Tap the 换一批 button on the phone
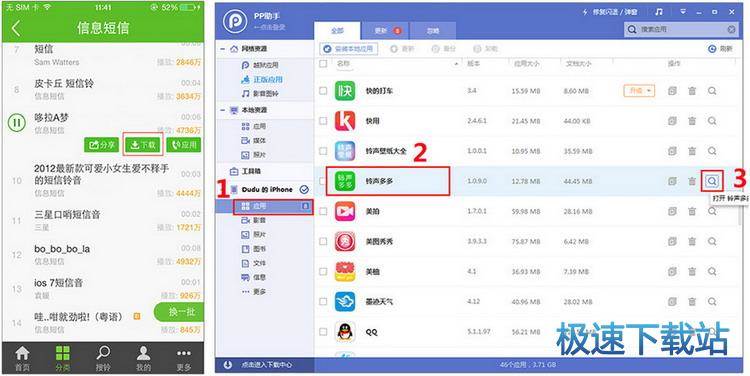The image size is (750, 376). coord(179,312)
